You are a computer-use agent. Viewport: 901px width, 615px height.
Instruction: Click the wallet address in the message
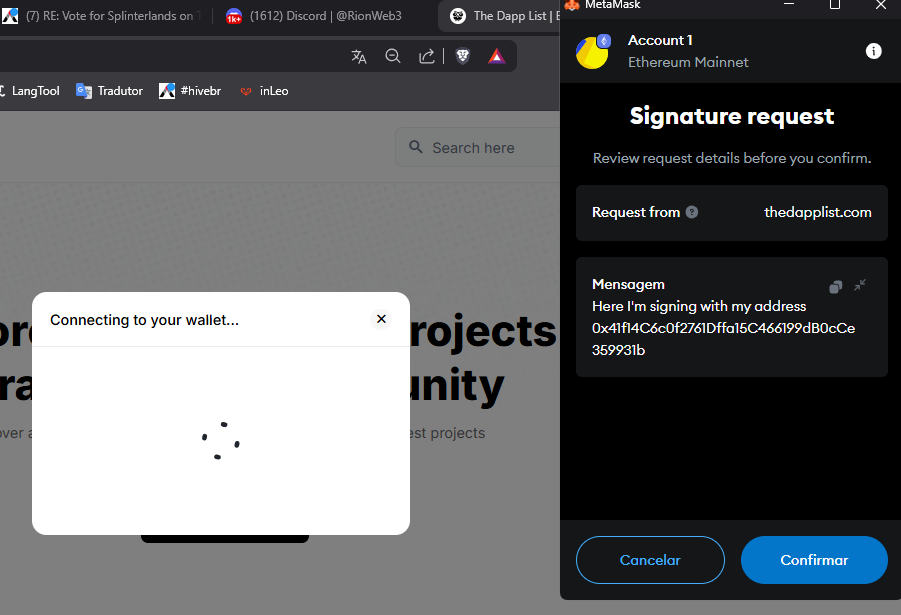tap(723, 339)
